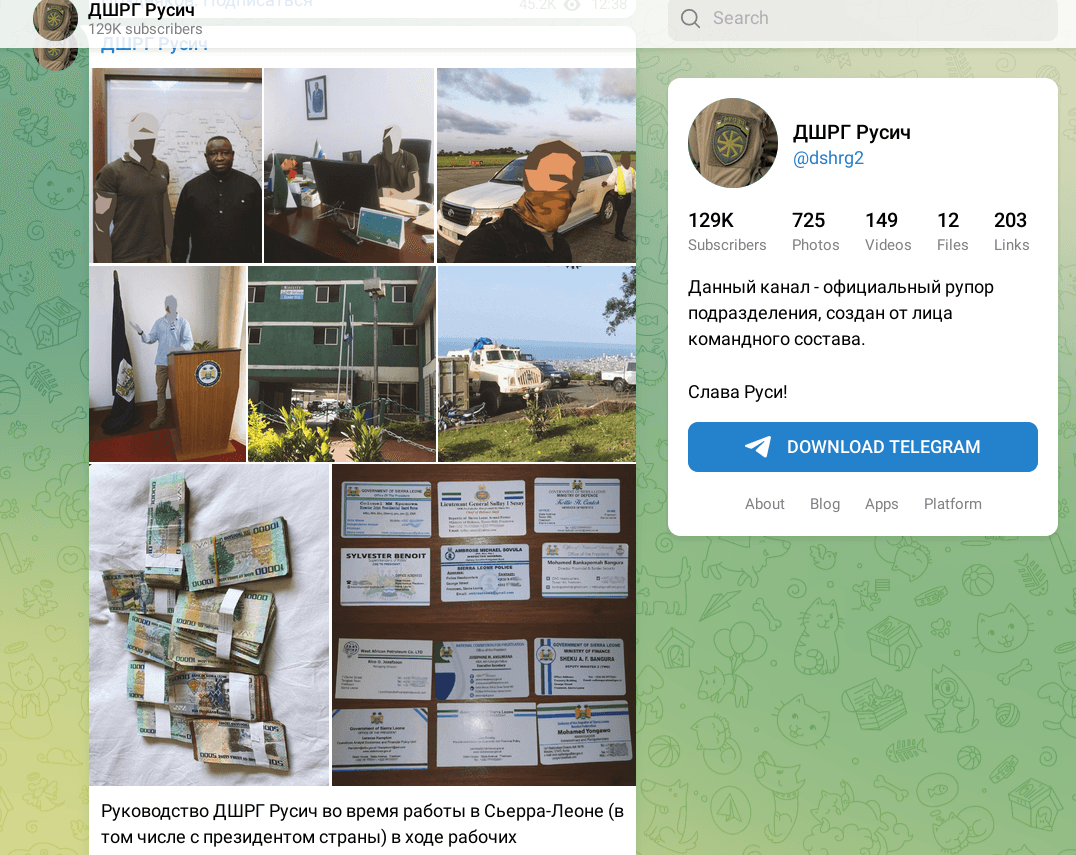Open the business cards photo
The image size is (1076, 855).
484,624
